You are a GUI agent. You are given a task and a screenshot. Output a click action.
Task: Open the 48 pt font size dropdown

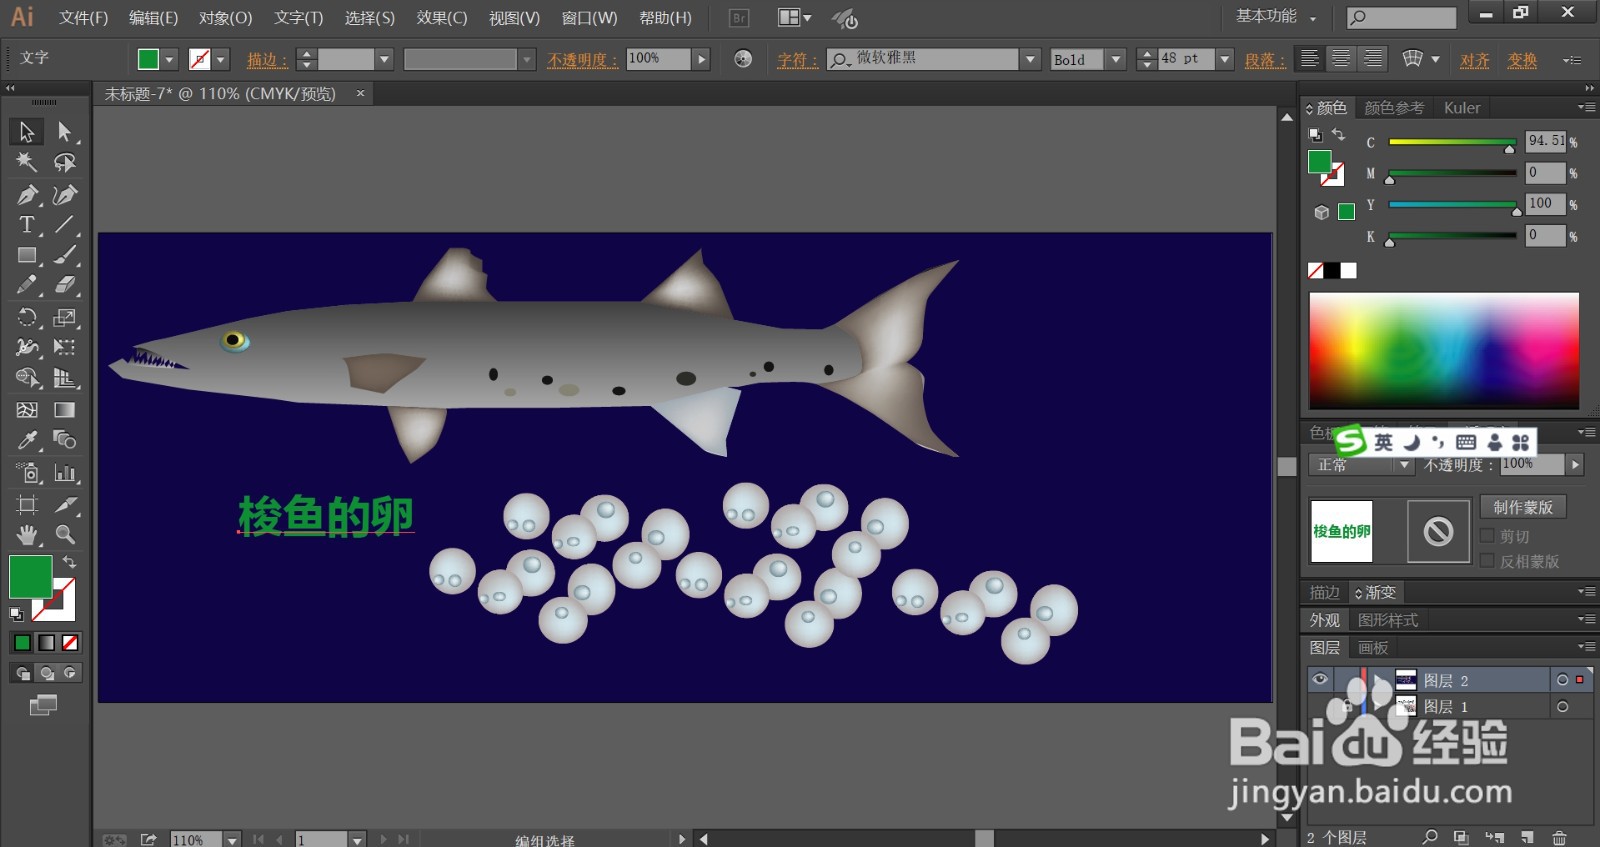pos(1224,60)
